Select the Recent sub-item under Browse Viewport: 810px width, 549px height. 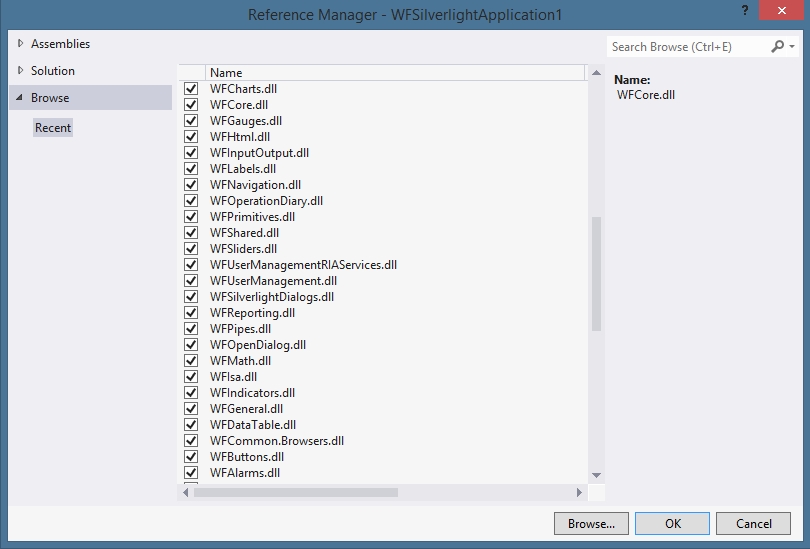pyautogui.click(x=53, y=128)
